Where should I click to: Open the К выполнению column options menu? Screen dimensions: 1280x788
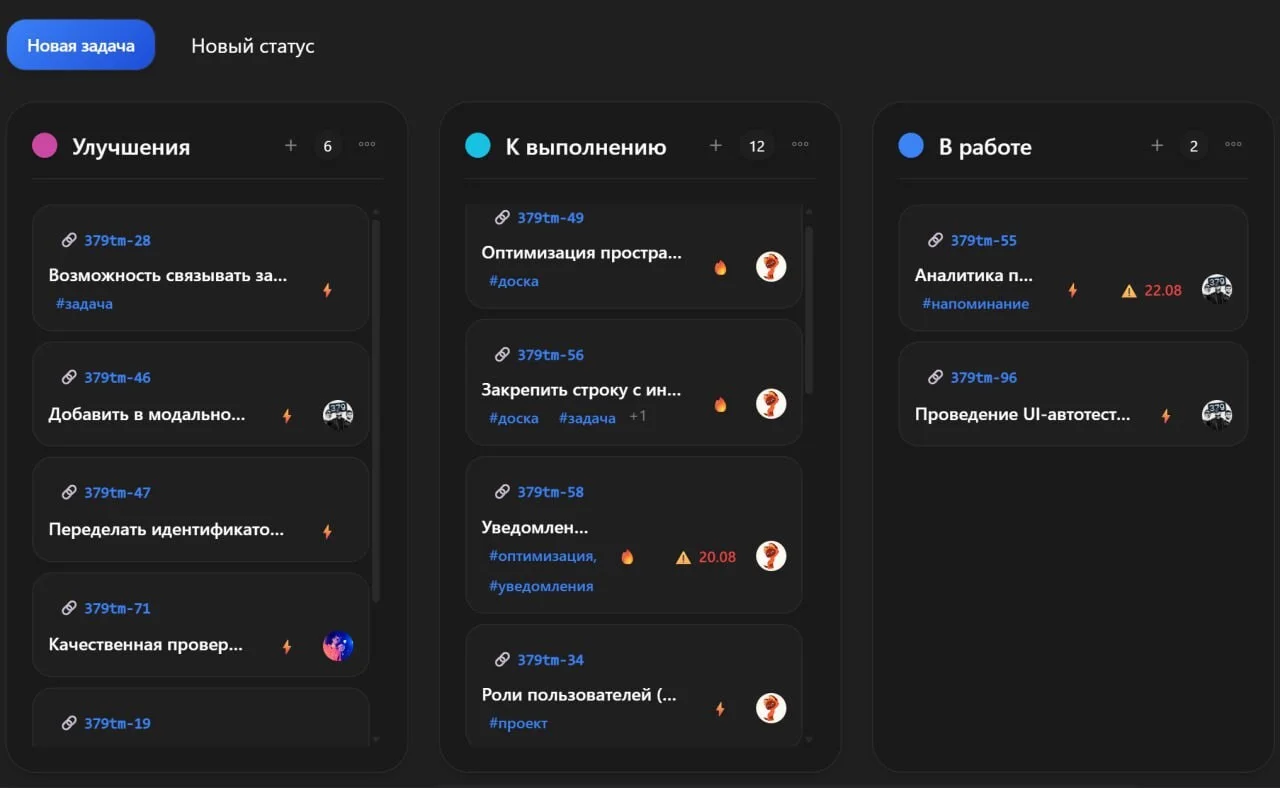tap(800, 145)
